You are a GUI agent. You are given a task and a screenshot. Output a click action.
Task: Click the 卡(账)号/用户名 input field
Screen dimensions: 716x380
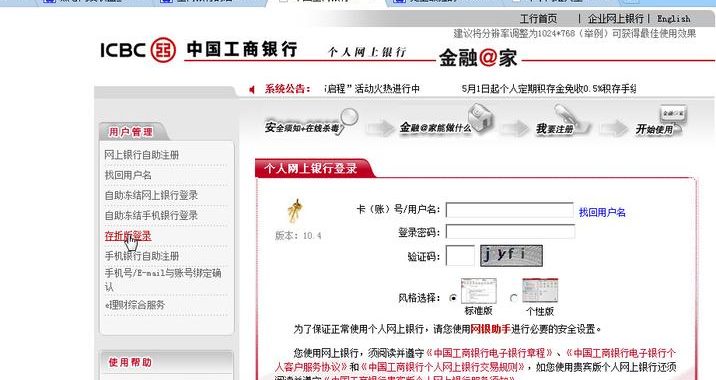[x=510, y=210]
